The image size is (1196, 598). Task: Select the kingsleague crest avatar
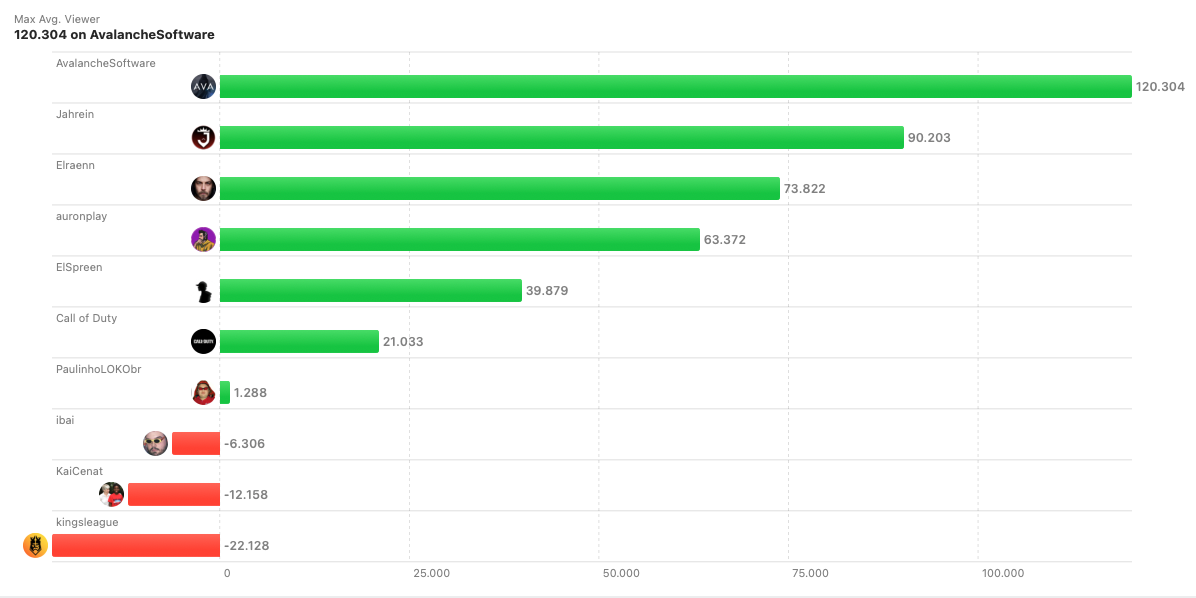pyautogui.click(x=34, y=545)
